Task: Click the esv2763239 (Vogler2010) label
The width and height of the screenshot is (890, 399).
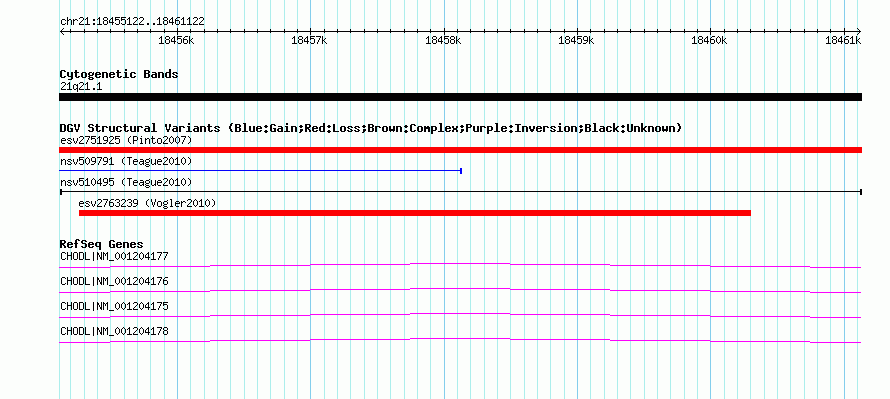Action: click(x=148, y=203)
